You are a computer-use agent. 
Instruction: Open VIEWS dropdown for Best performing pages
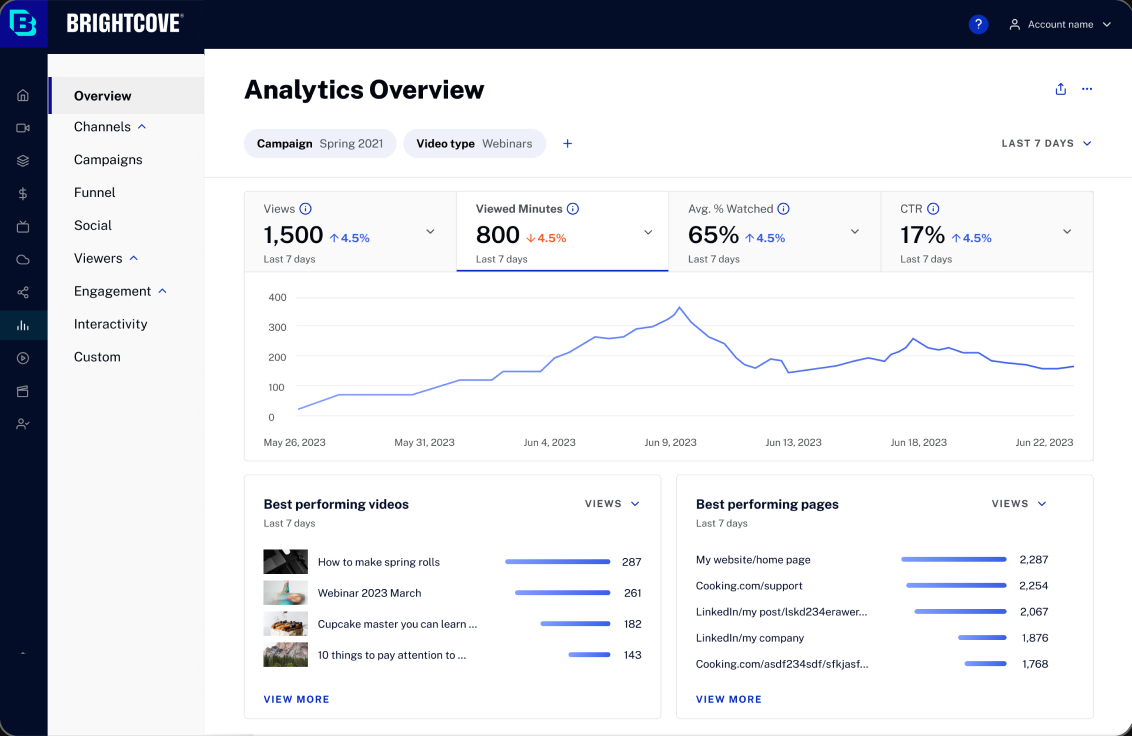[x=1019, y=503]
